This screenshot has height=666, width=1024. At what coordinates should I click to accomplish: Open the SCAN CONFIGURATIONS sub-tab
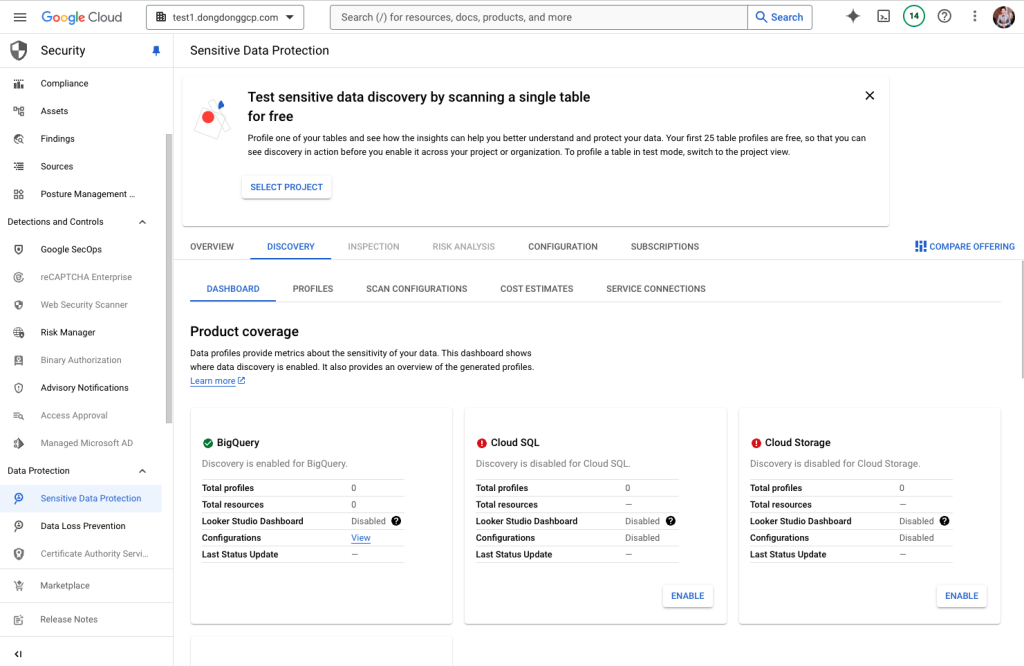pos(417,289)
